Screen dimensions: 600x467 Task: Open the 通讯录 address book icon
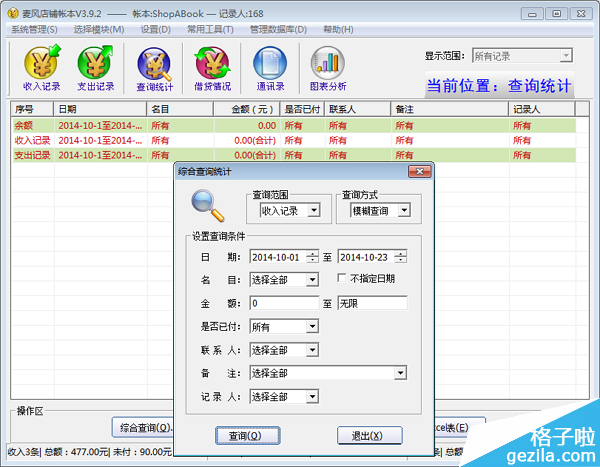coord(270,70)
